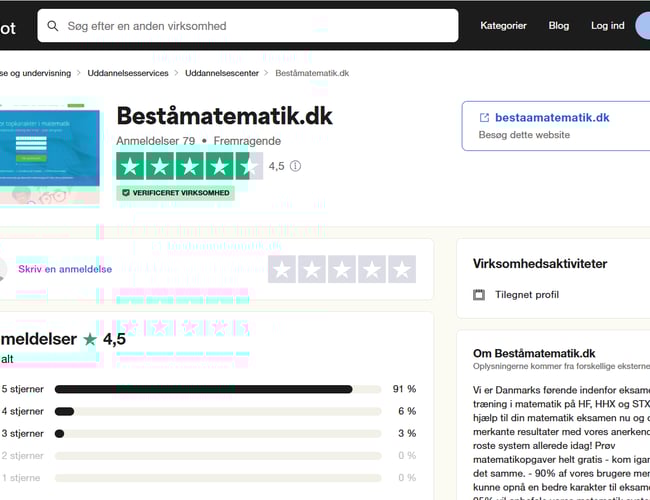Click the green star beside Anmeldelser 4,5
Screen dimensions: 650x500
(90, 340)
